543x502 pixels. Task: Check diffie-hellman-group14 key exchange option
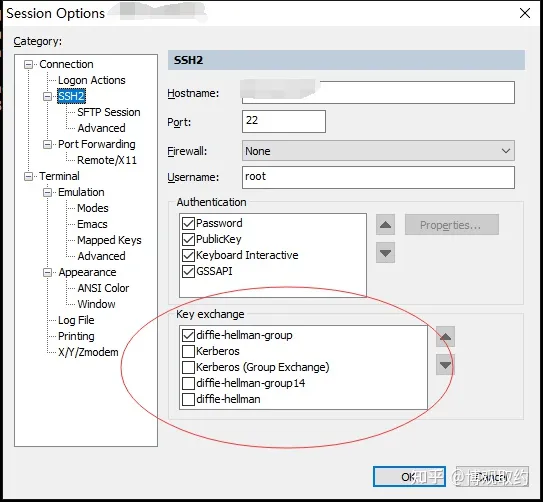188,383
